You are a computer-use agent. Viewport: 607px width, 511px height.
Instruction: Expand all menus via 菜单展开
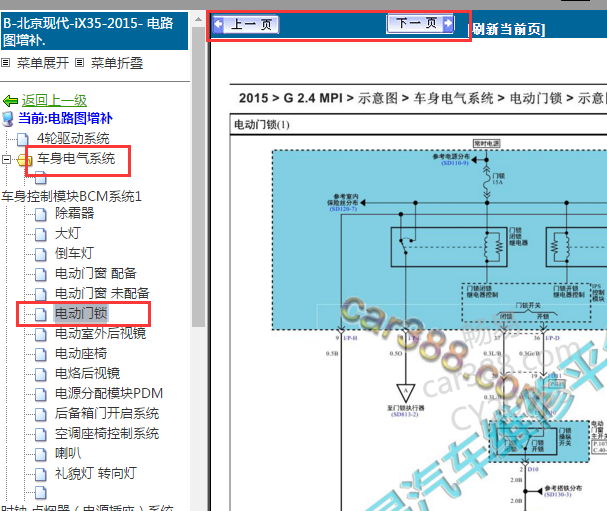pyautogui.click(x=43, y=63)
